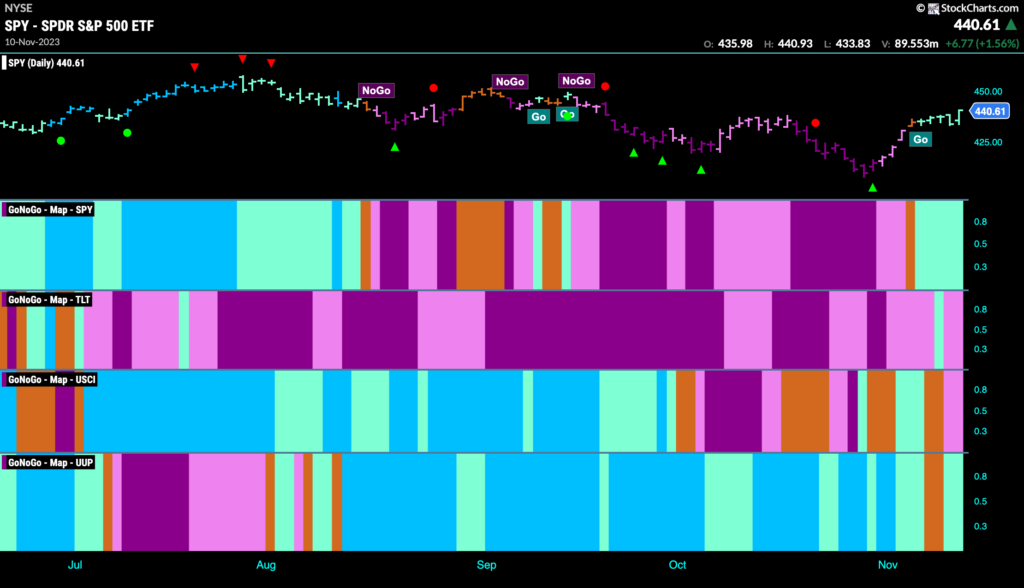Click the StockCharts.com logo icon

pyautogui.click(x=933, y=8)
